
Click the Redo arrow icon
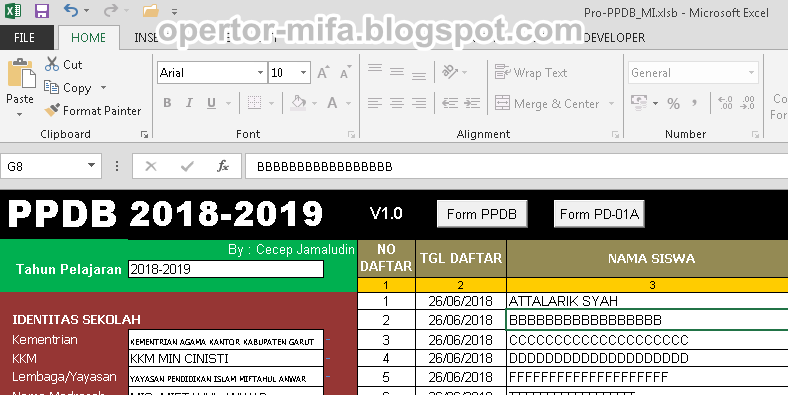click(x=111, y=10)
